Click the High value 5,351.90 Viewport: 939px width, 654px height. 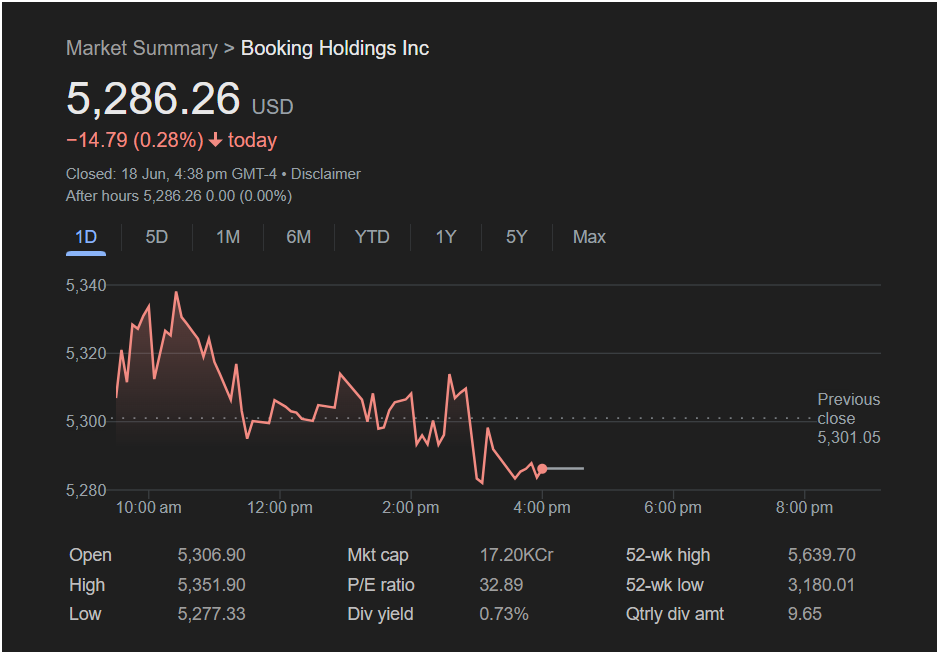(211, 585)
